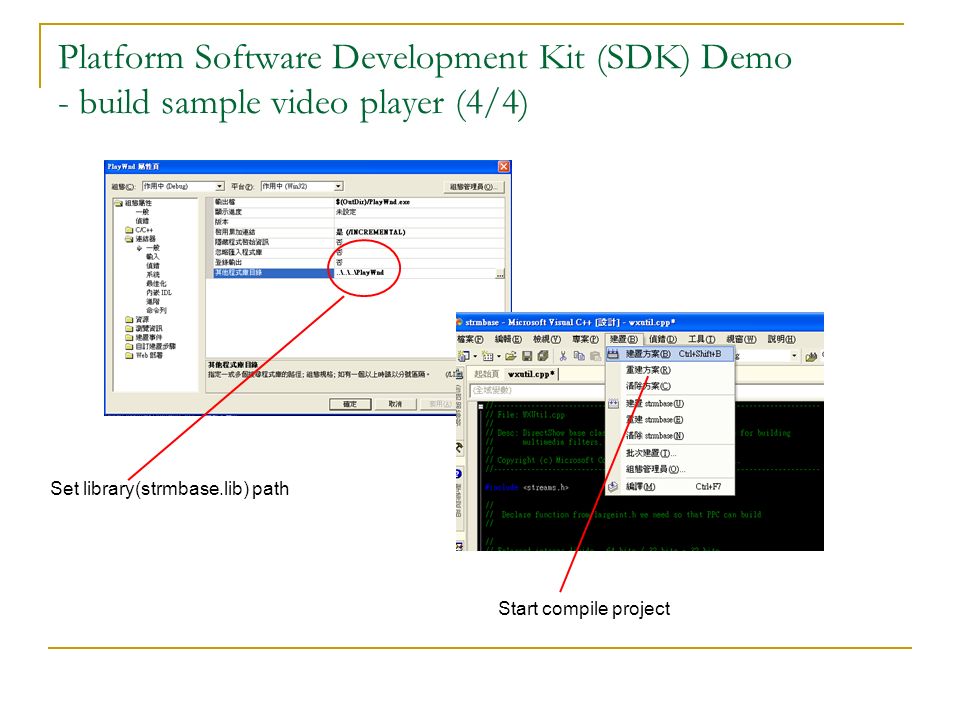Open the New Project icon dropdown arrow
Image resolution: width=960 pixels, height=720 pixels.
[x=475, y=356]
